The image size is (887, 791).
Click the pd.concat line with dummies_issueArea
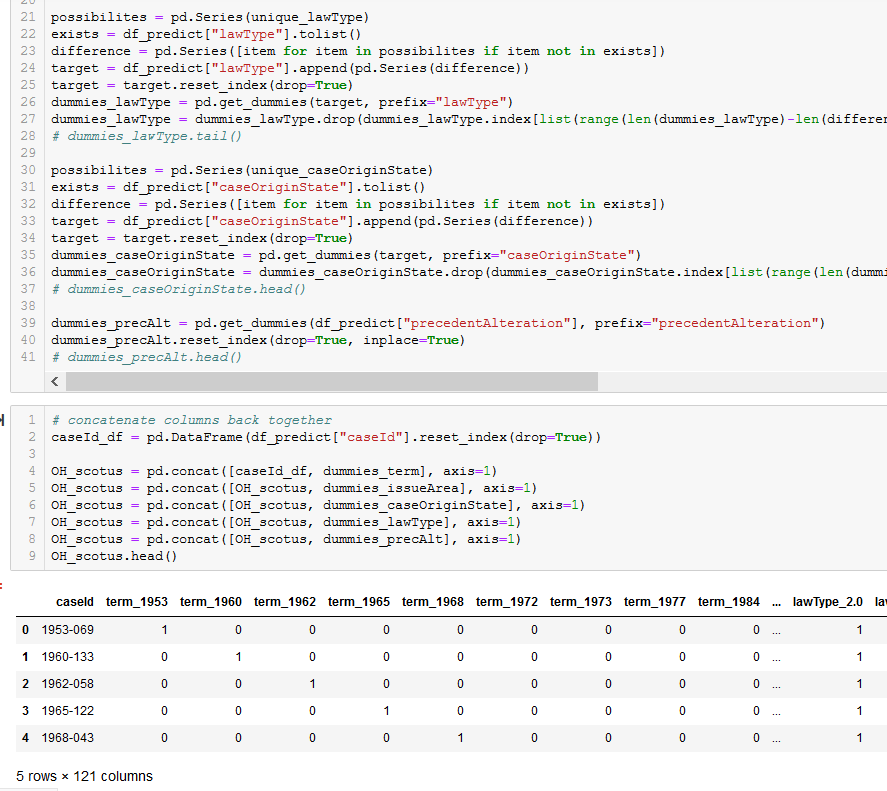[x=294, y=488]
